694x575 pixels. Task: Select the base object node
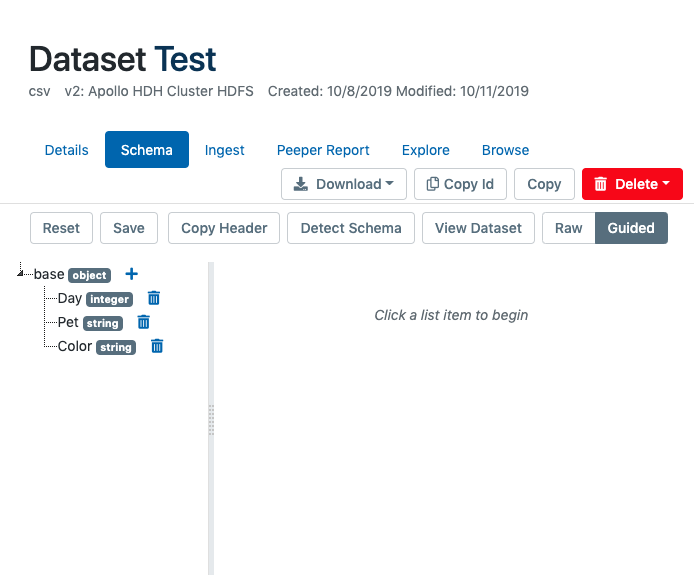coord(49,274)
